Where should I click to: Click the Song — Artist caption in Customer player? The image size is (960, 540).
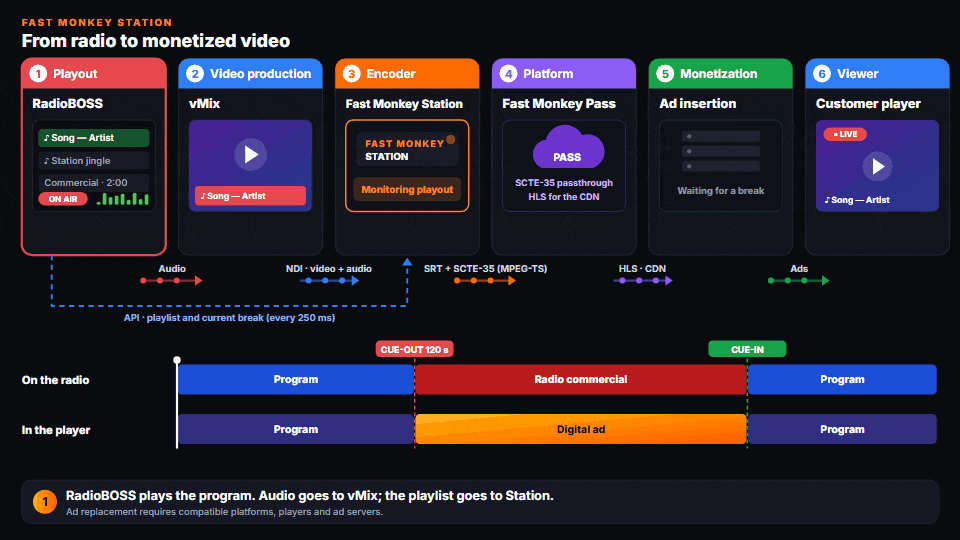point(857,200)
